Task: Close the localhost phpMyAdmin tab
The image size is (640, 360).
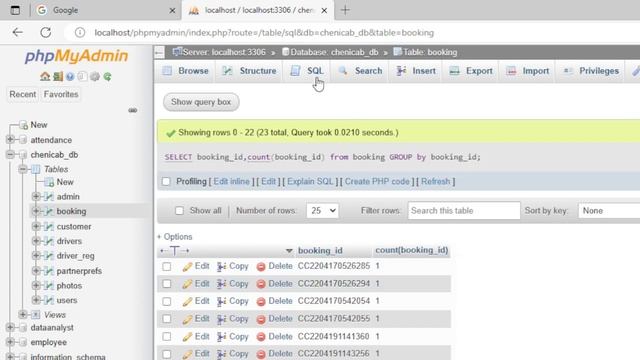Action: tap(324, 11)
